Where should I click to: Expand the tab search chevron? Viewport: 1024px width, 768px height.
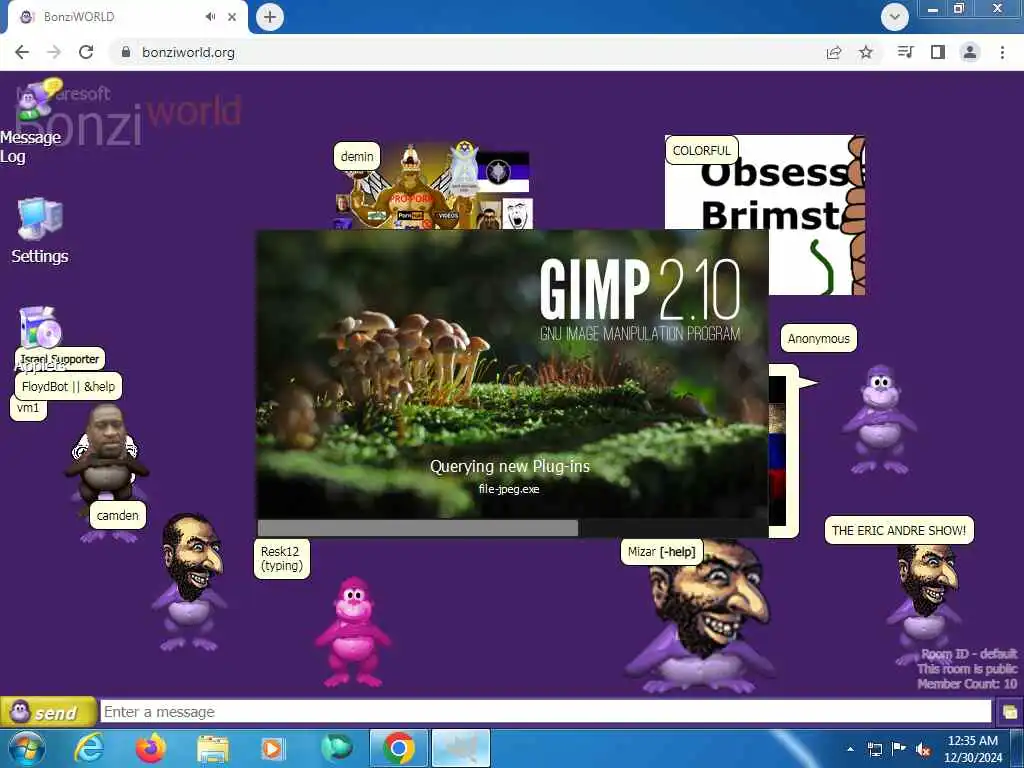pyautogui.click(x=894, y=17)
